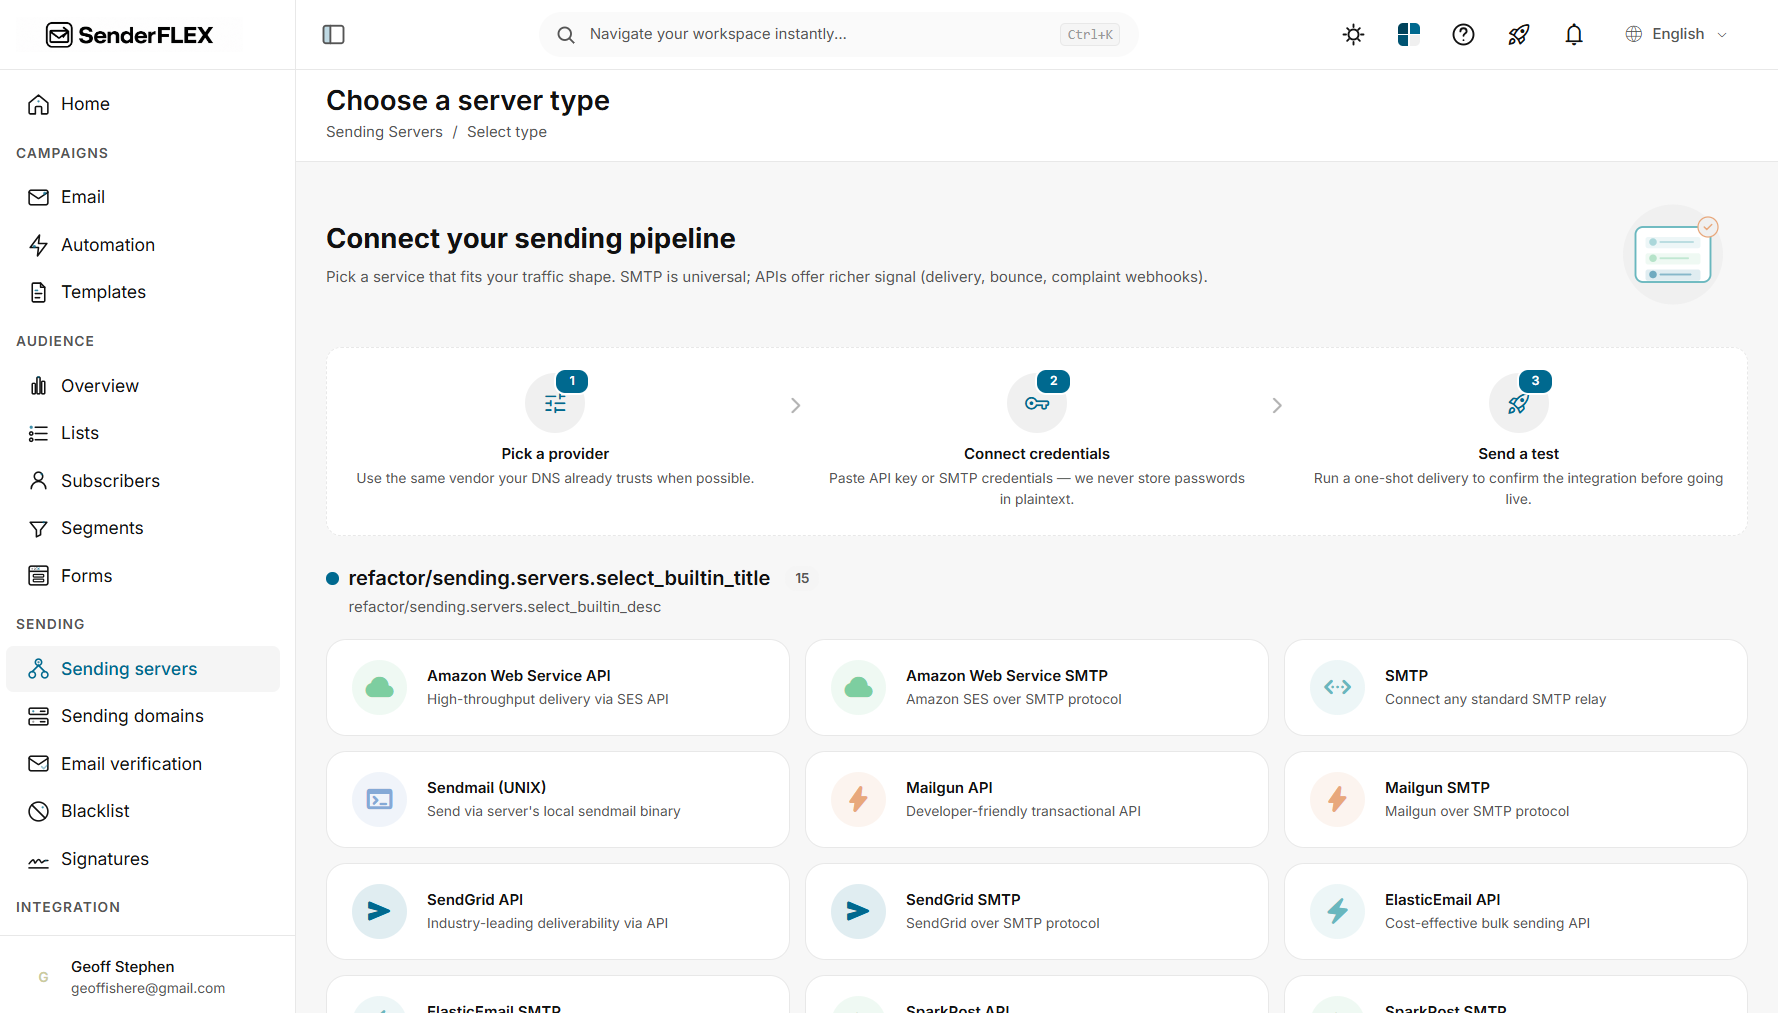Open Subscribers in the sidebar
The image size is (1778, 1013).
coord(143,481)
